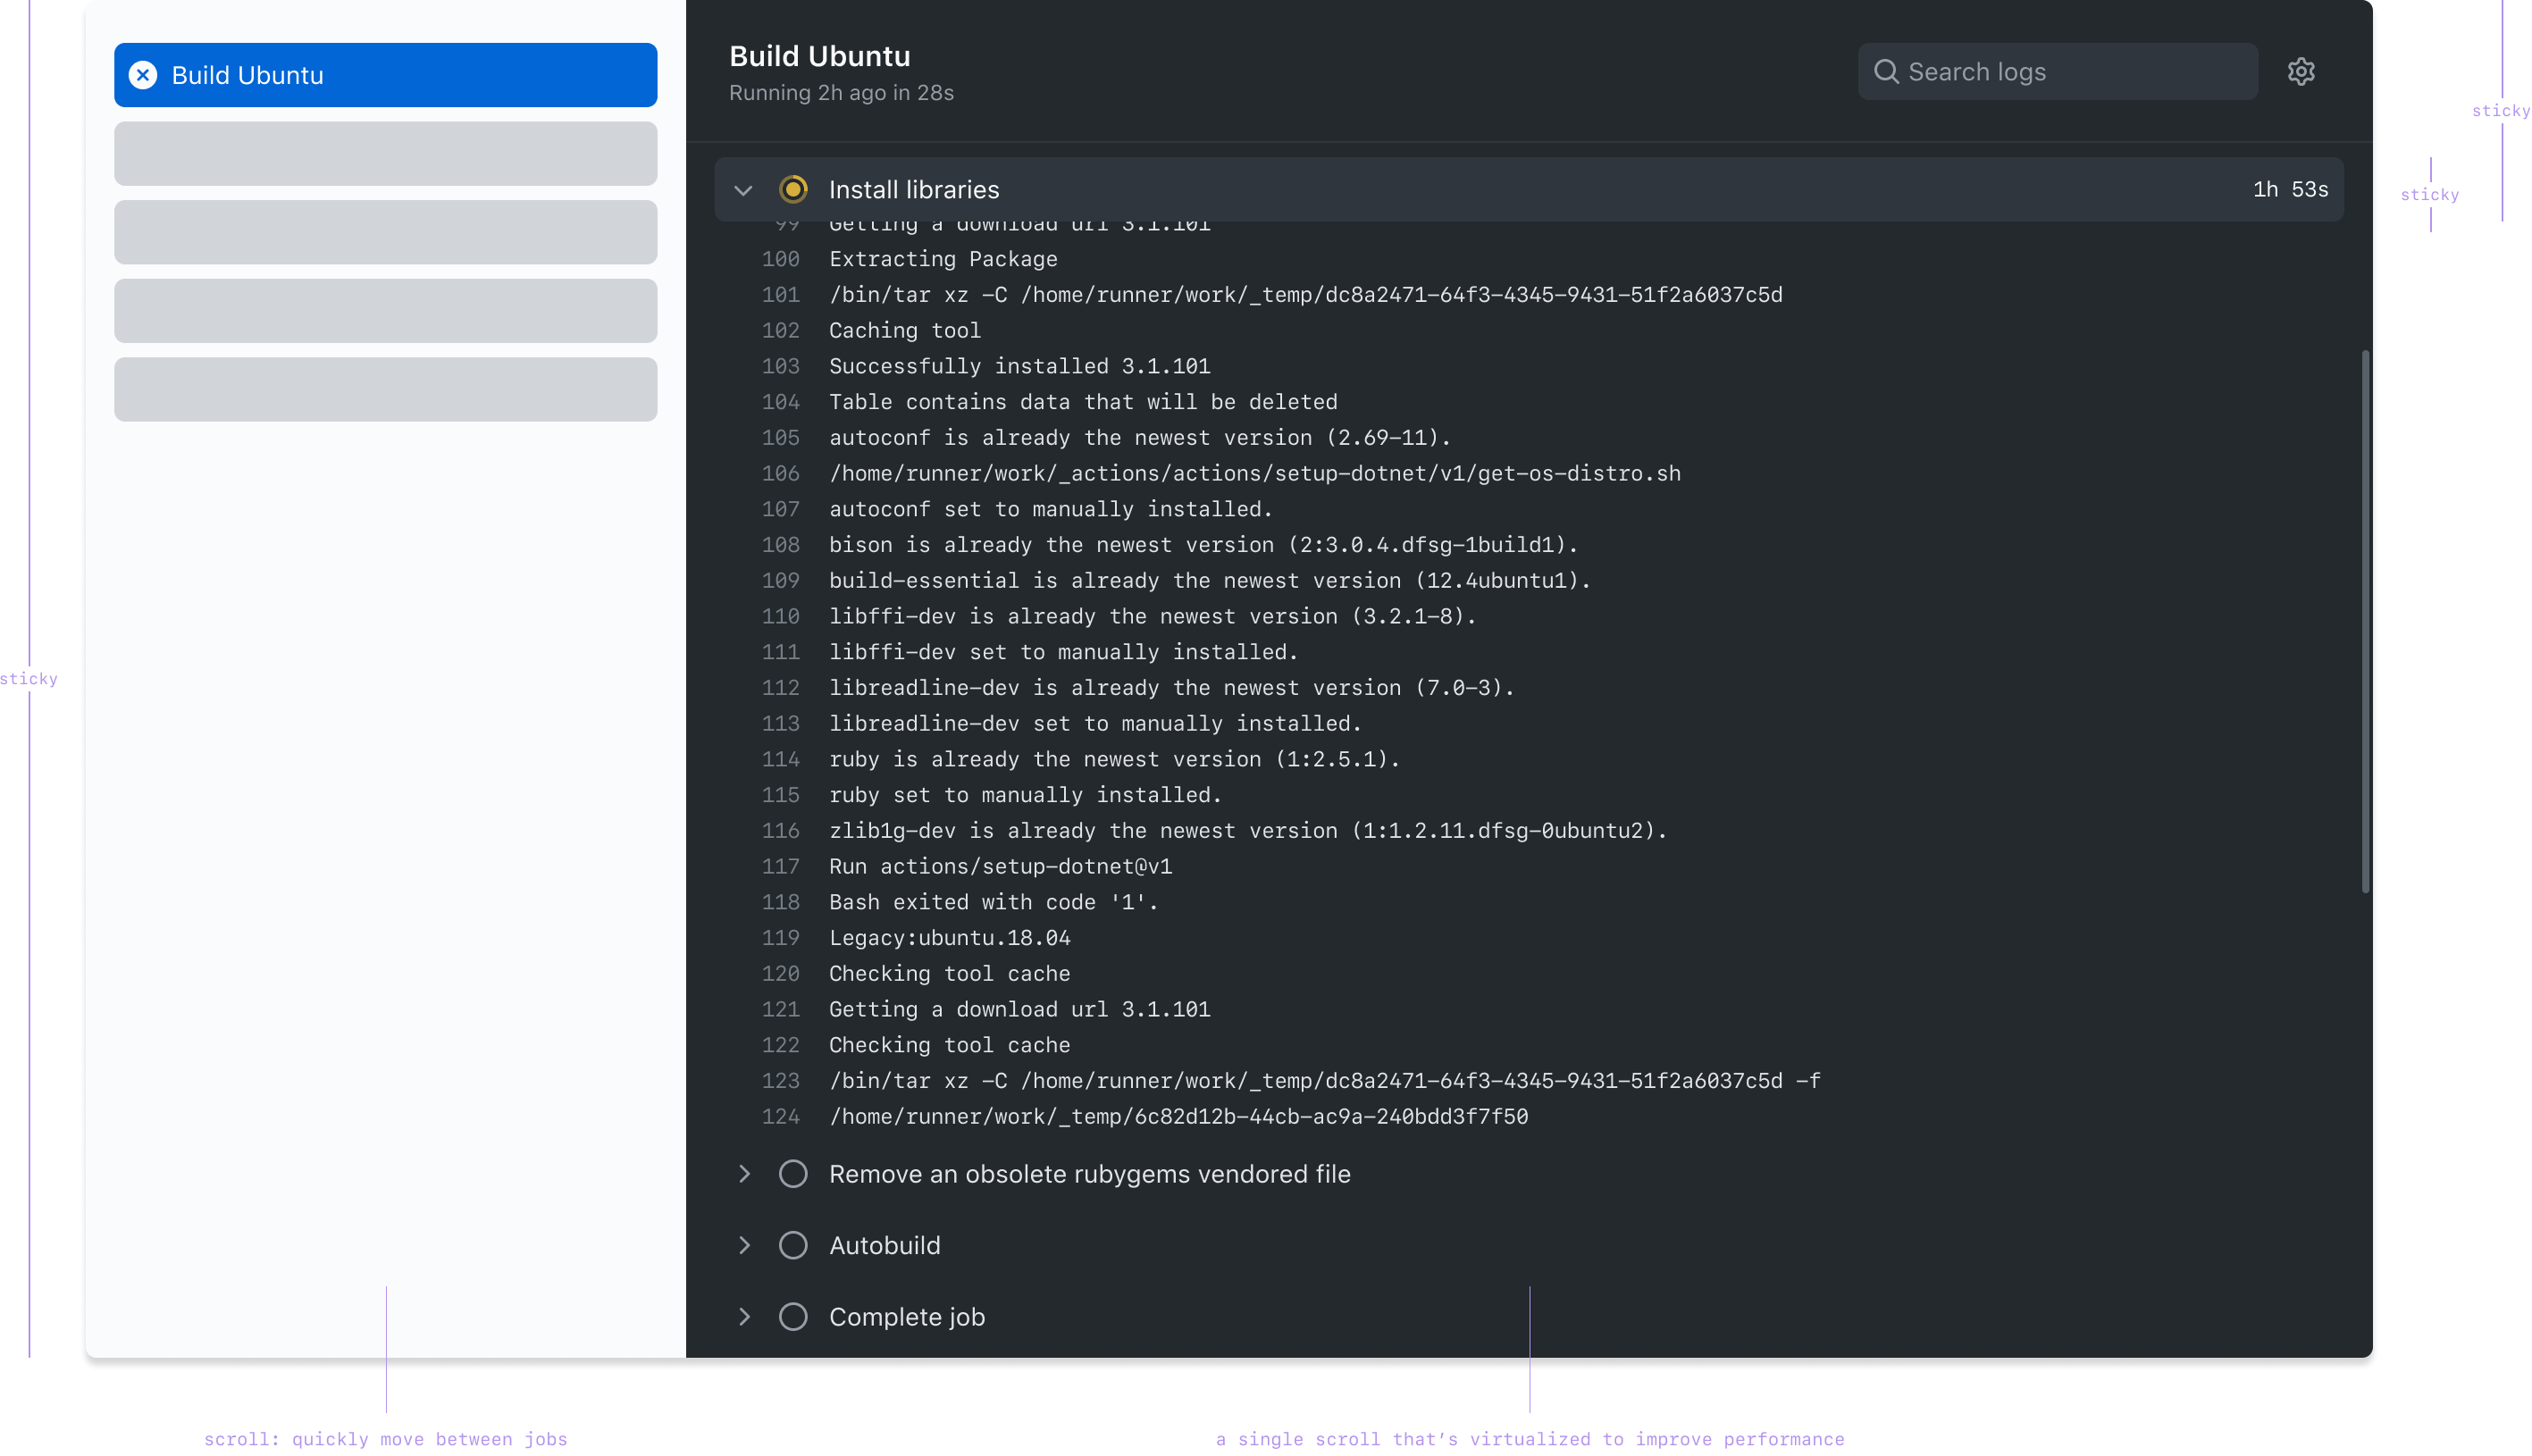Click the pending status circle for Complete job
The width and height of the screenshot is (2532, 1456).
pos(793,1317)
